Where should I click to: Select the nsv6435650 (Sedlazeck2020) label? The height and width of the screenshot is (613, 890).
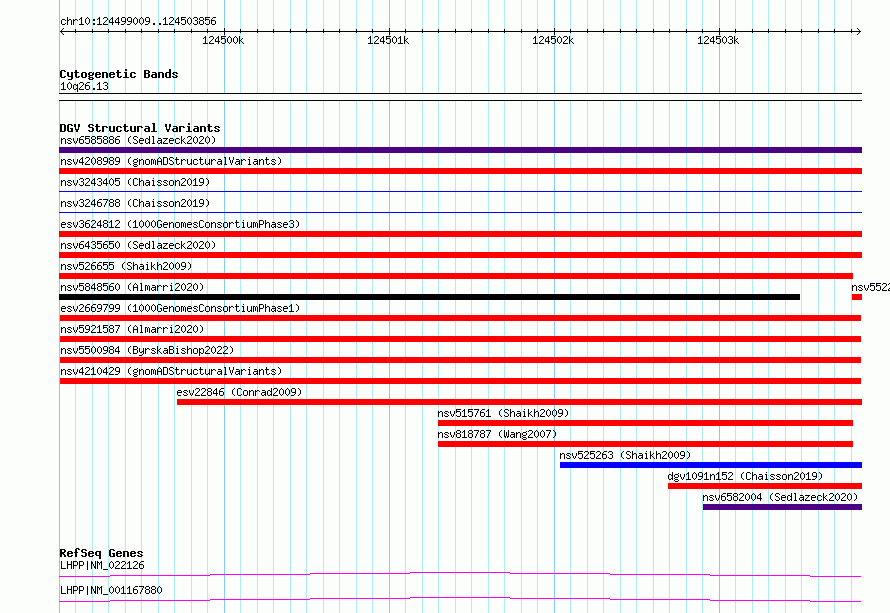click(138, 245)
